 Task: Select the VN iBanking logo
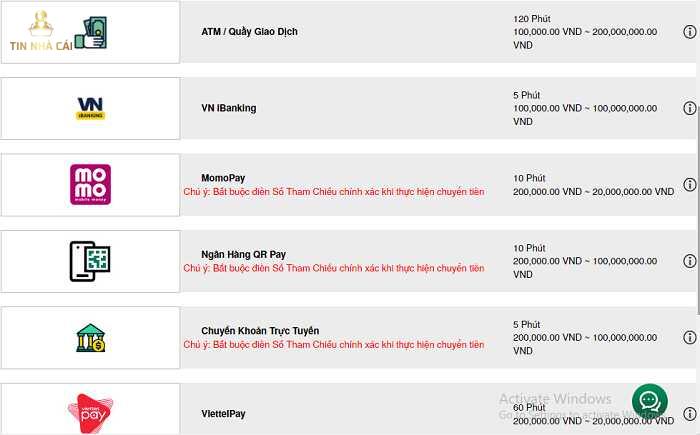90,108
